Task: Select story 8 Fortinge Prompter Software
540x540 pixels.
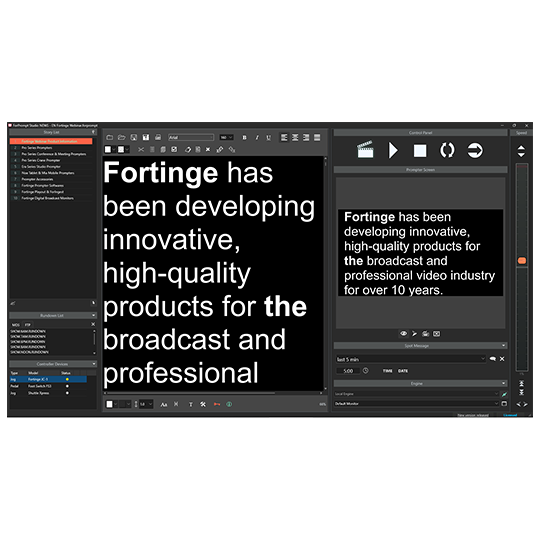Action: coord(51,185)
